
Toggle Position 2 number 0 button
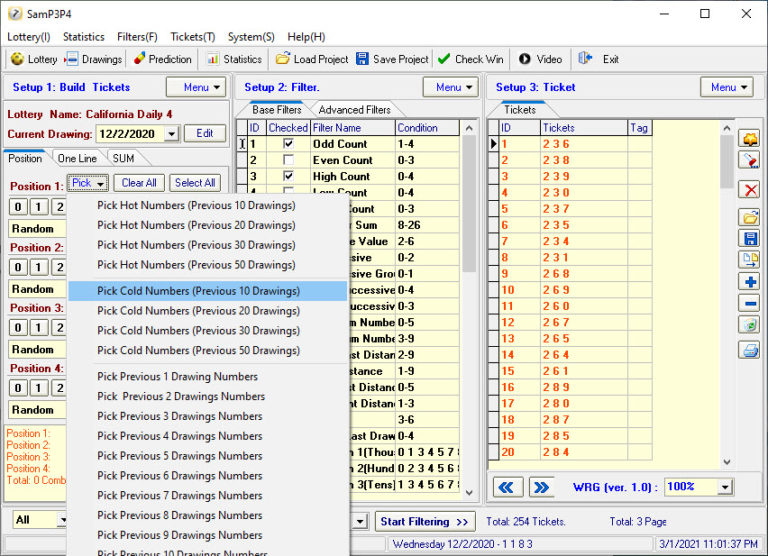click(18, 267)
